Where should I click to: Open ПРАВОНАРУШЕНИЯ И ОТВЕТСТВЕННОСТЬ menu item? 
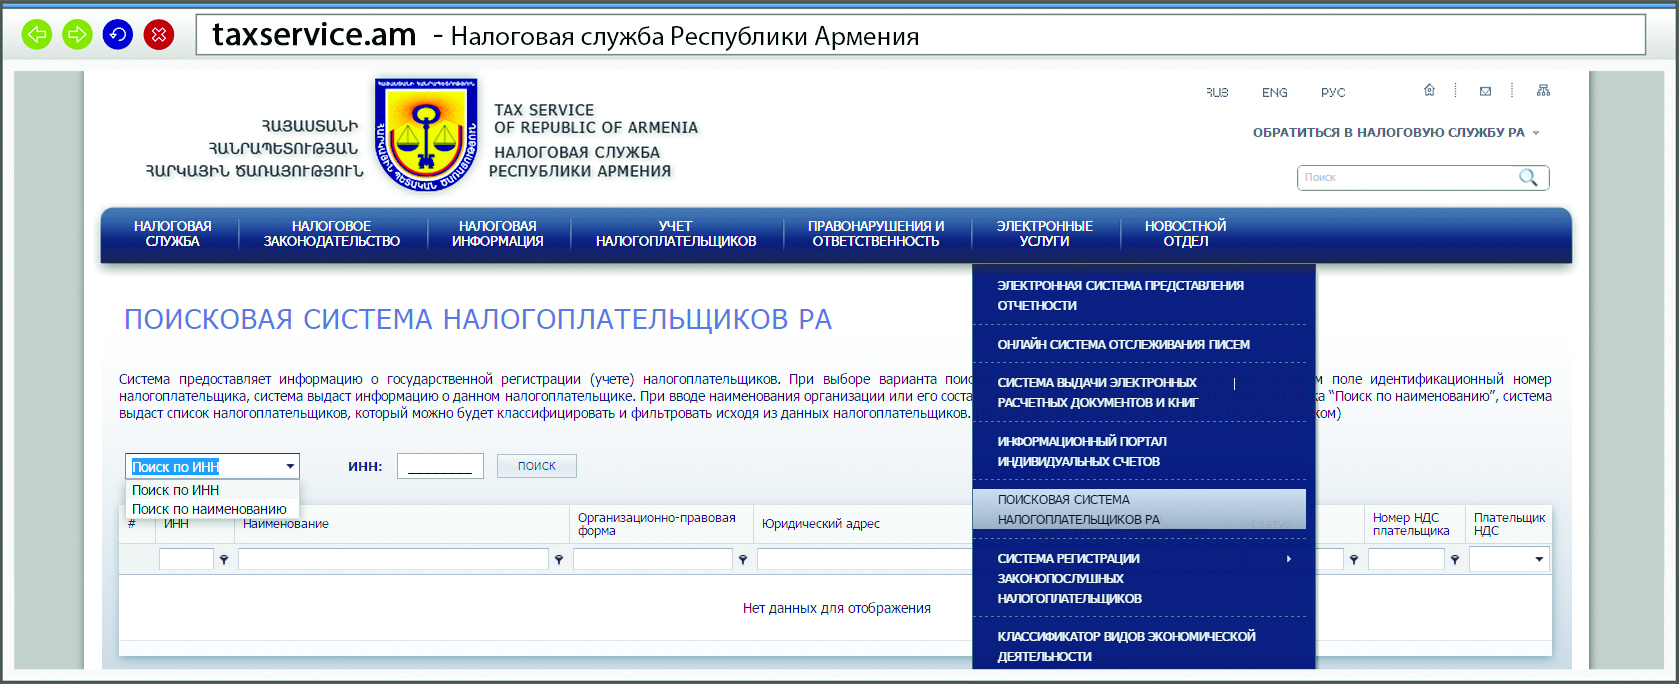tap(876, 234)
